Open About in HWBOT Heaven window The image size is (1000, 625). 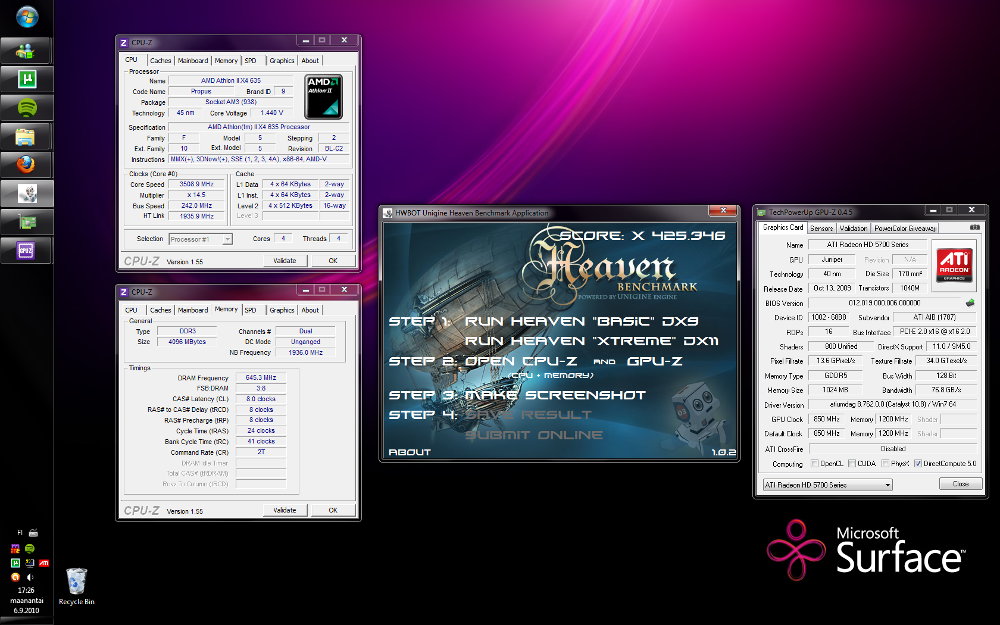(409, 452)
